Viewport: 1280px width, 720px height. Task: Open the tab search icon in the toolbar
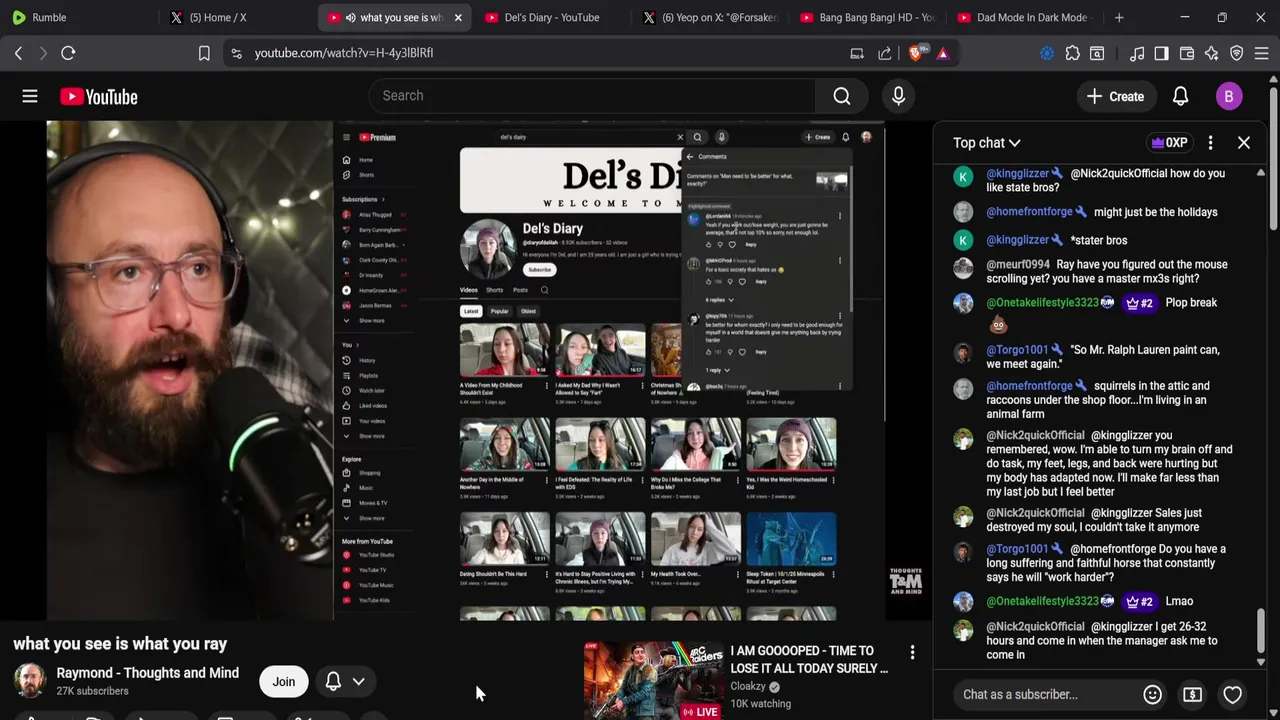[x=1097, y=53]
